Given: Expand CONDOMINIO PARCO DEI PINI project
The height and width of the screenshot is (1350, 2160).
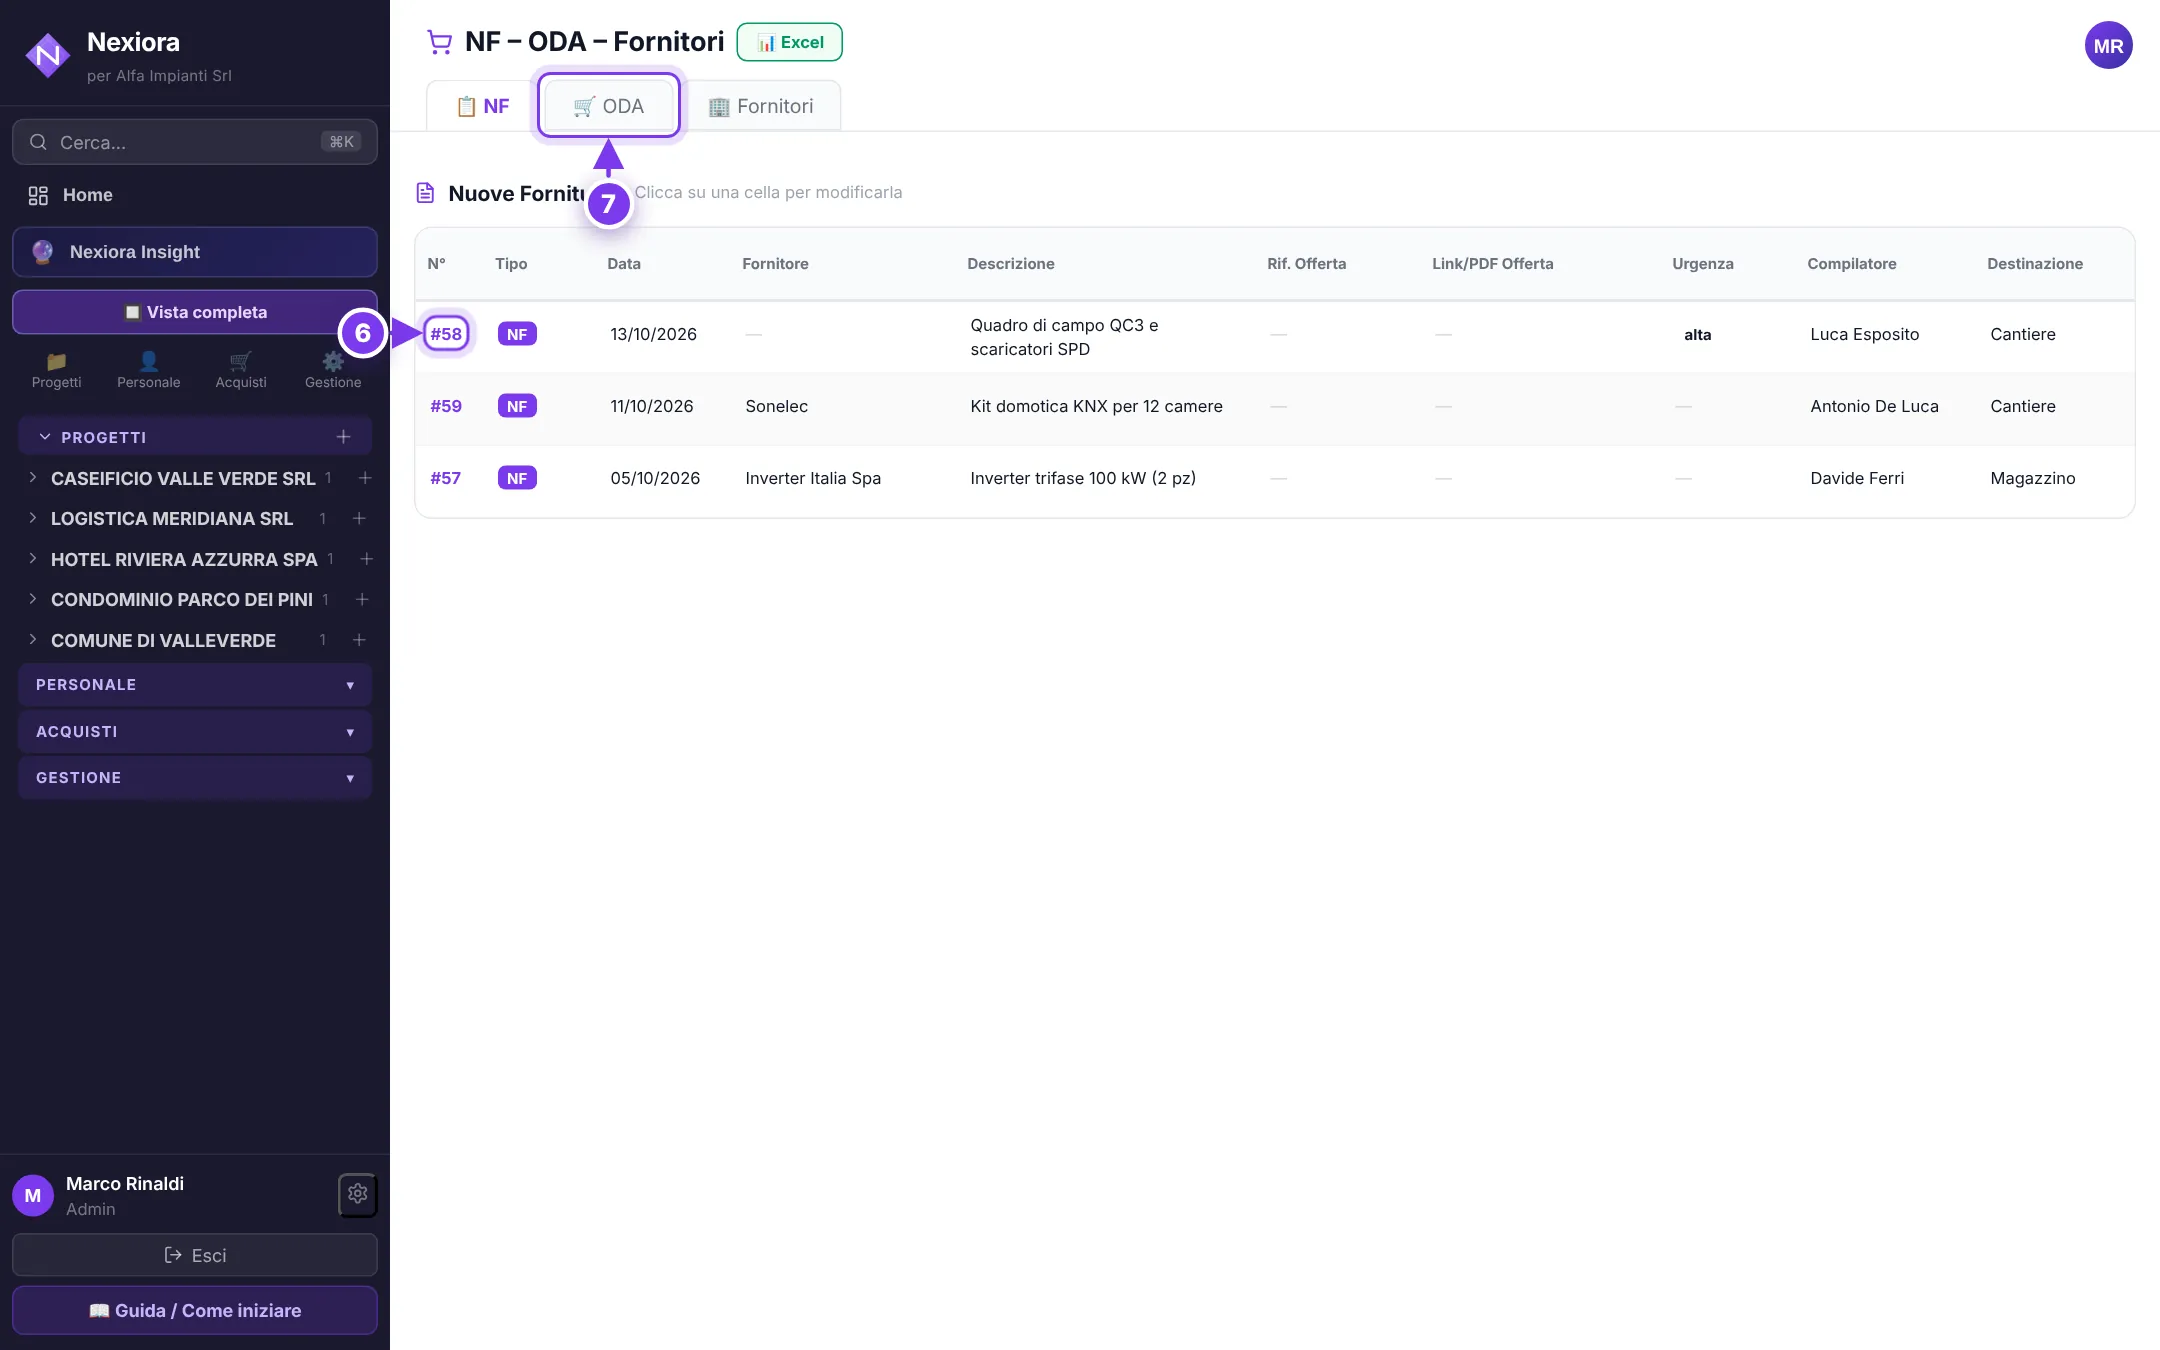Looking at the screenshot, I should pos(33,599).
